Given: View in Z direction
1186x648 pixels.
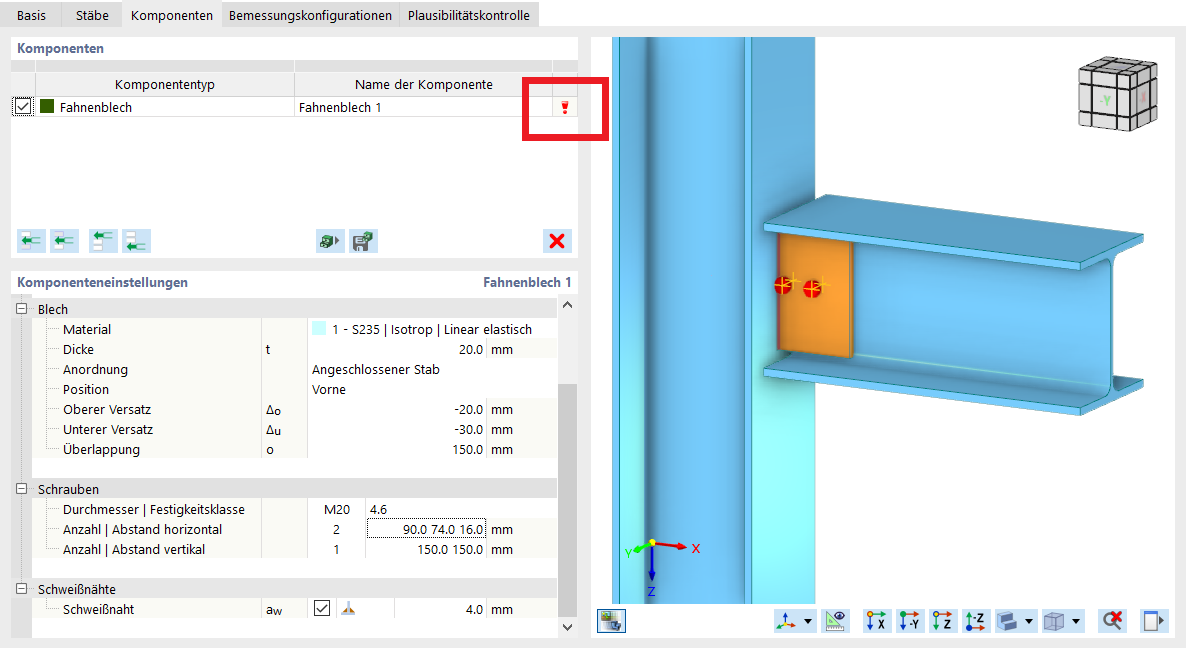Looking at the screenshot, I should 942,621.
